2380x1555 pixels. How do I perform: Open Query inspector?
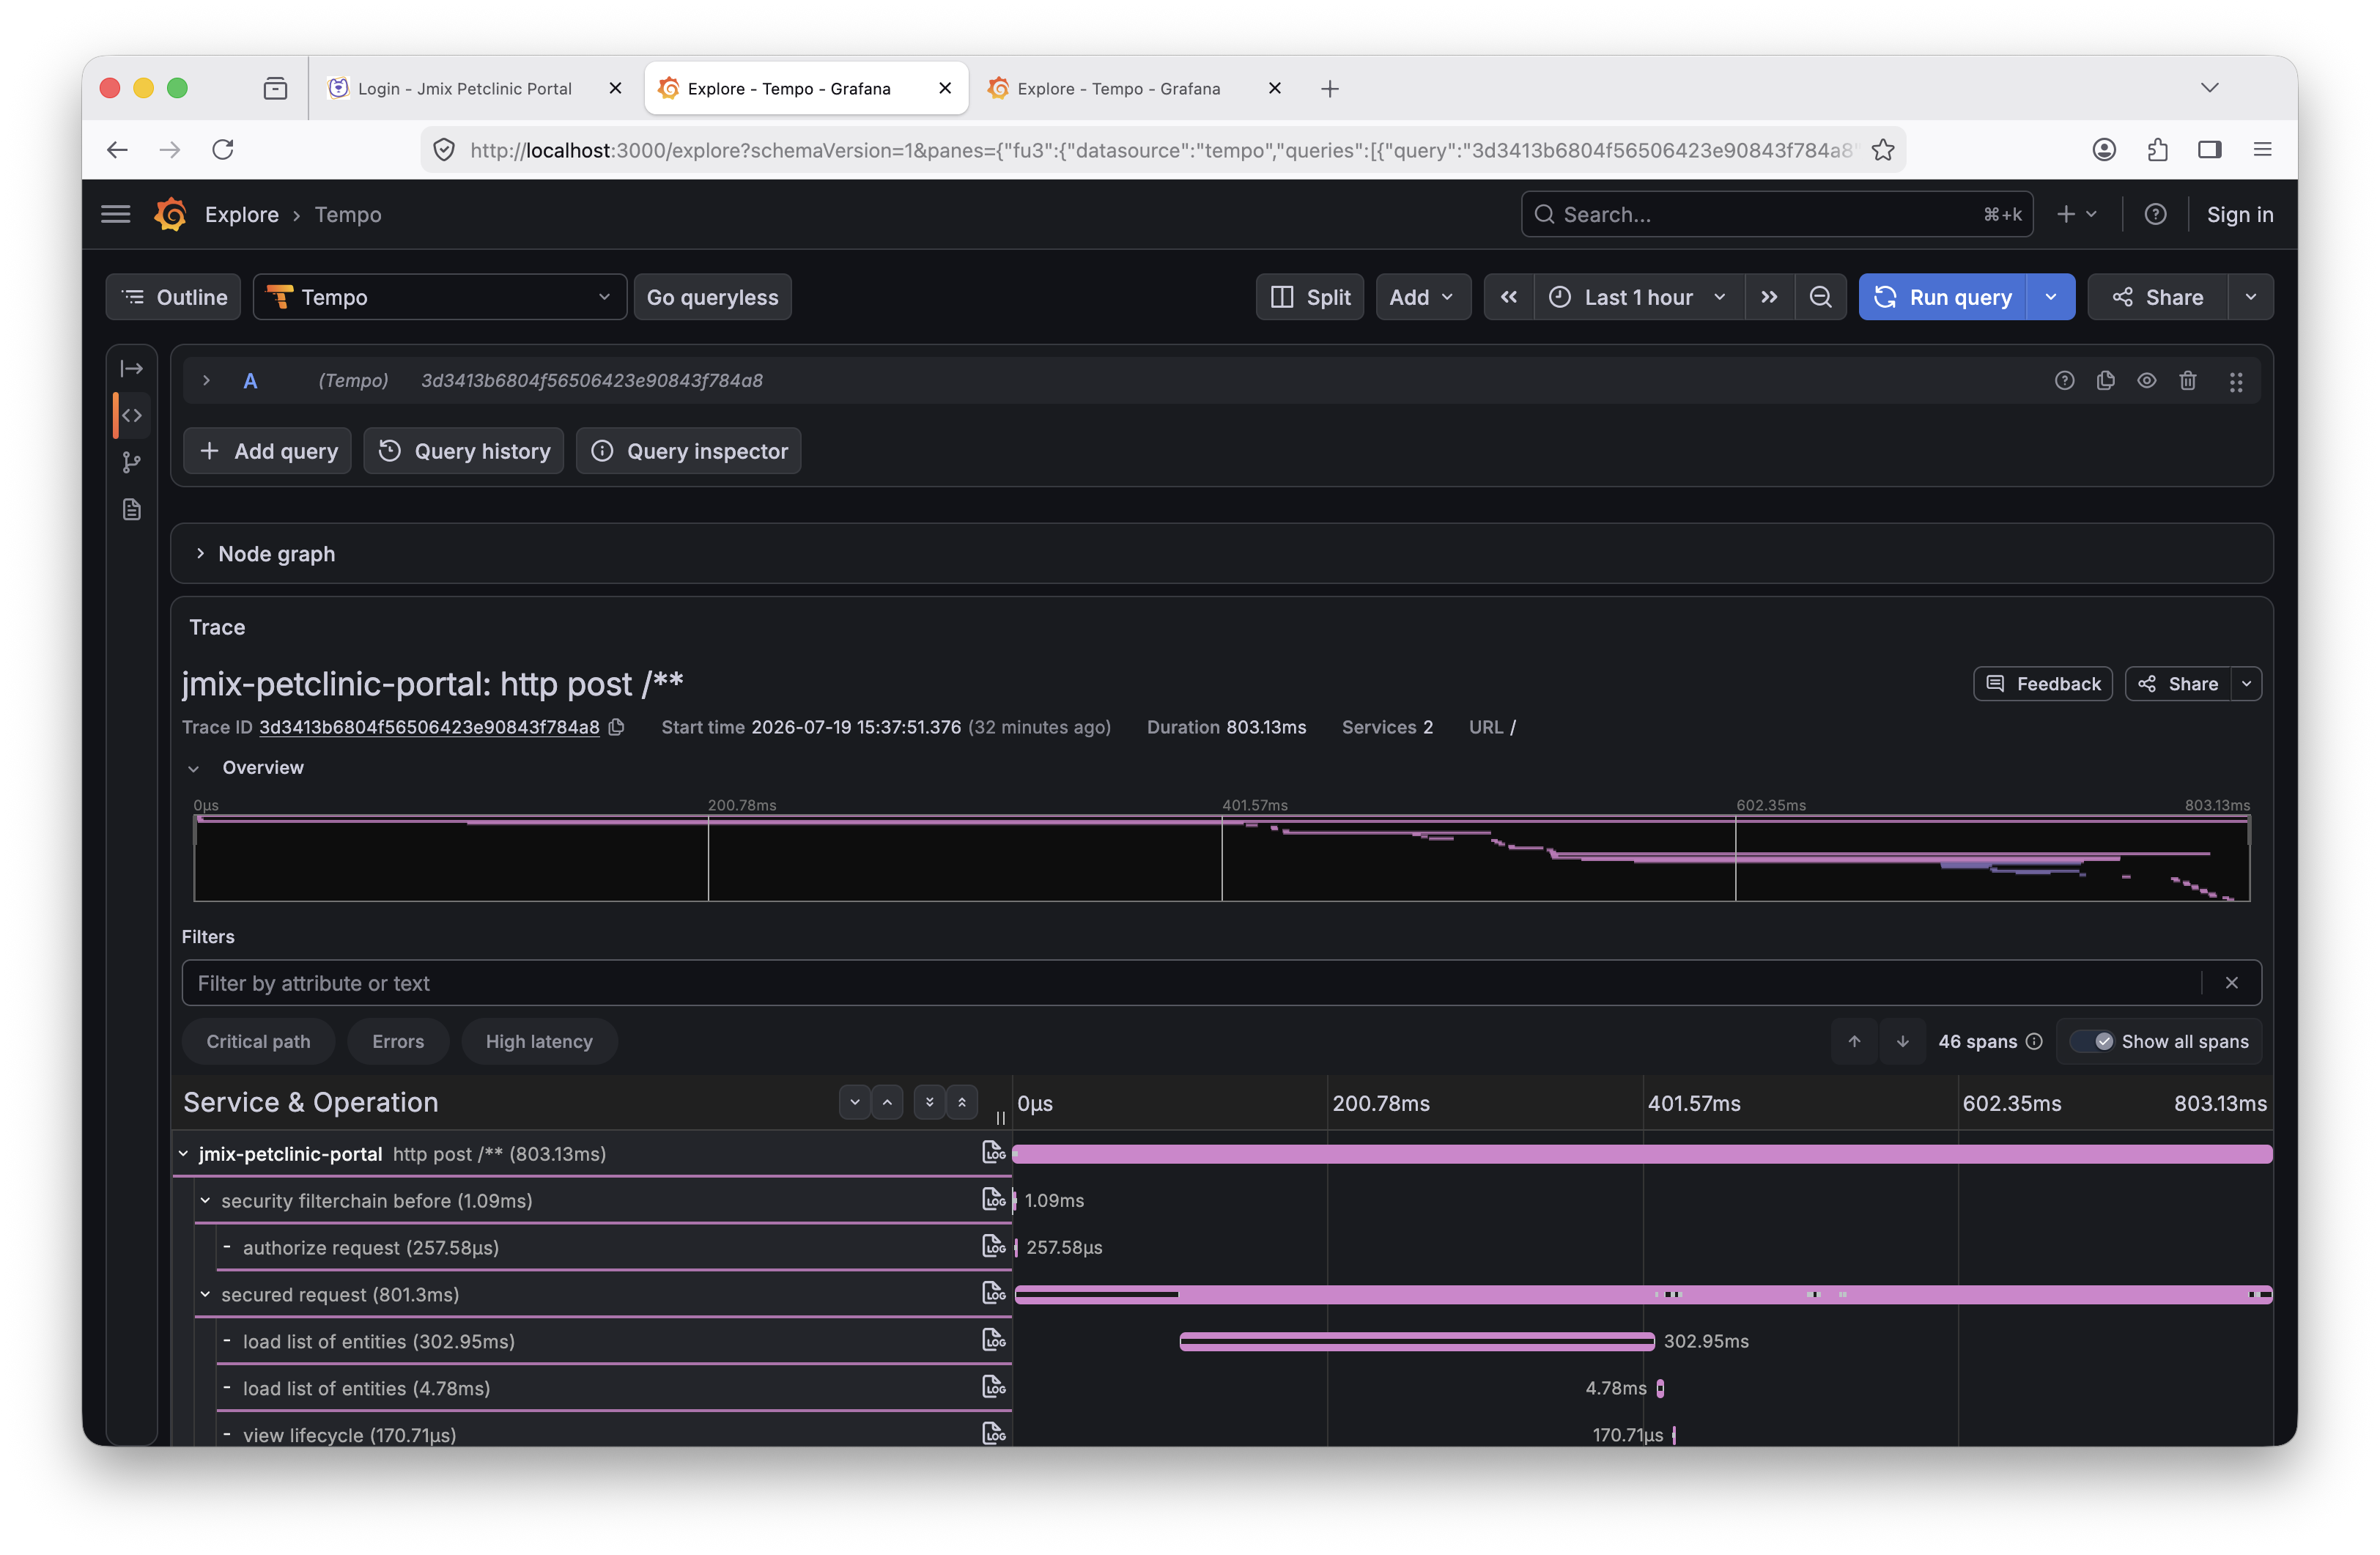[x=689, y=451]
